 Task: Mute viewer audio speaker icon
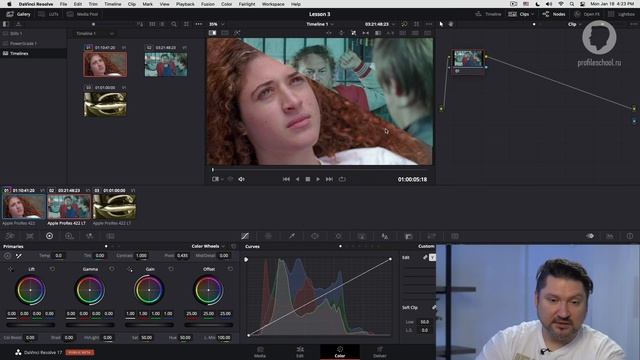(x=241, y=179)
